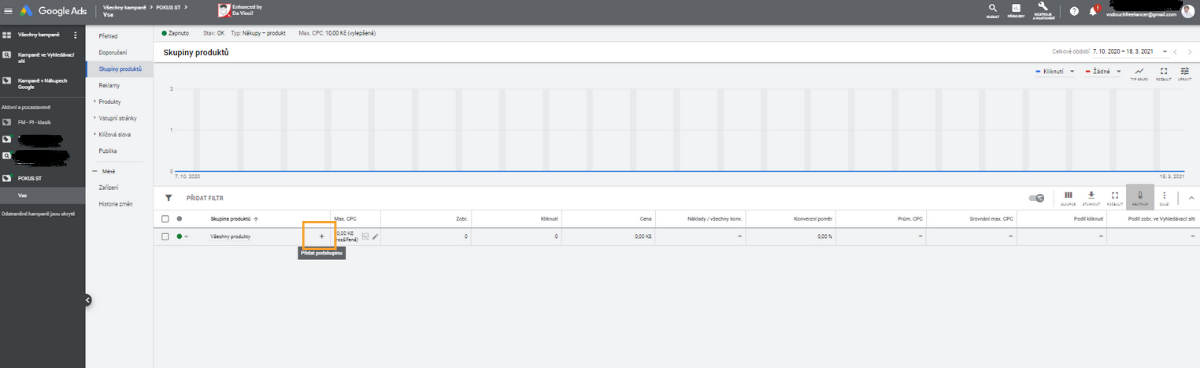Adjust chart settings (Upravit) icon
Screen dimensions: 1200x369
coord(1184,73)
